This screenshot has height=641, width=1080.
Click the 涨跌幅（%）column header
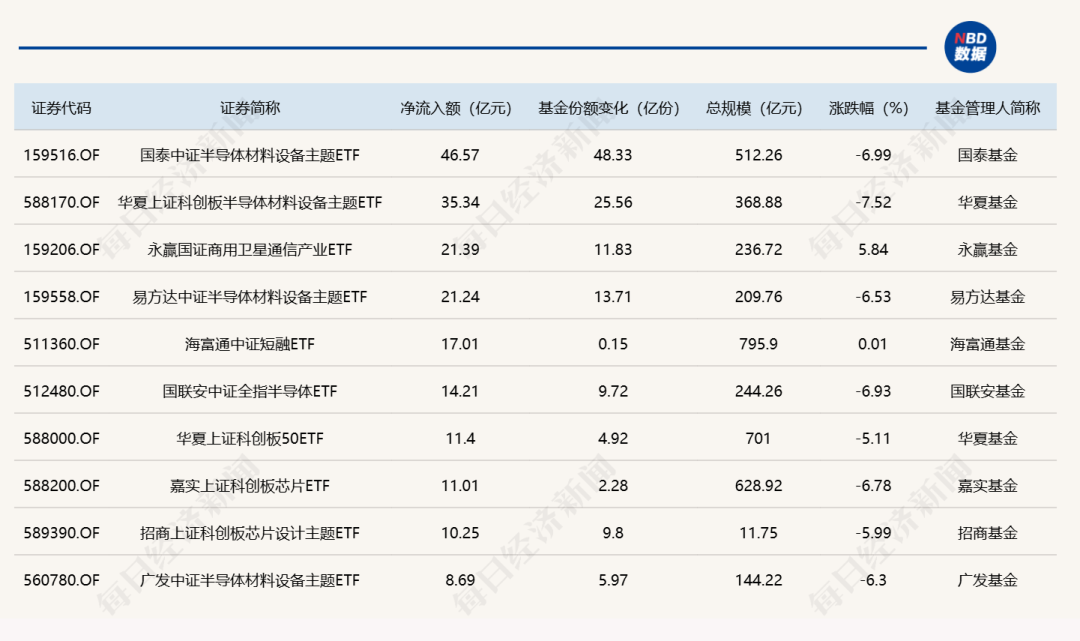coord(869,108)
